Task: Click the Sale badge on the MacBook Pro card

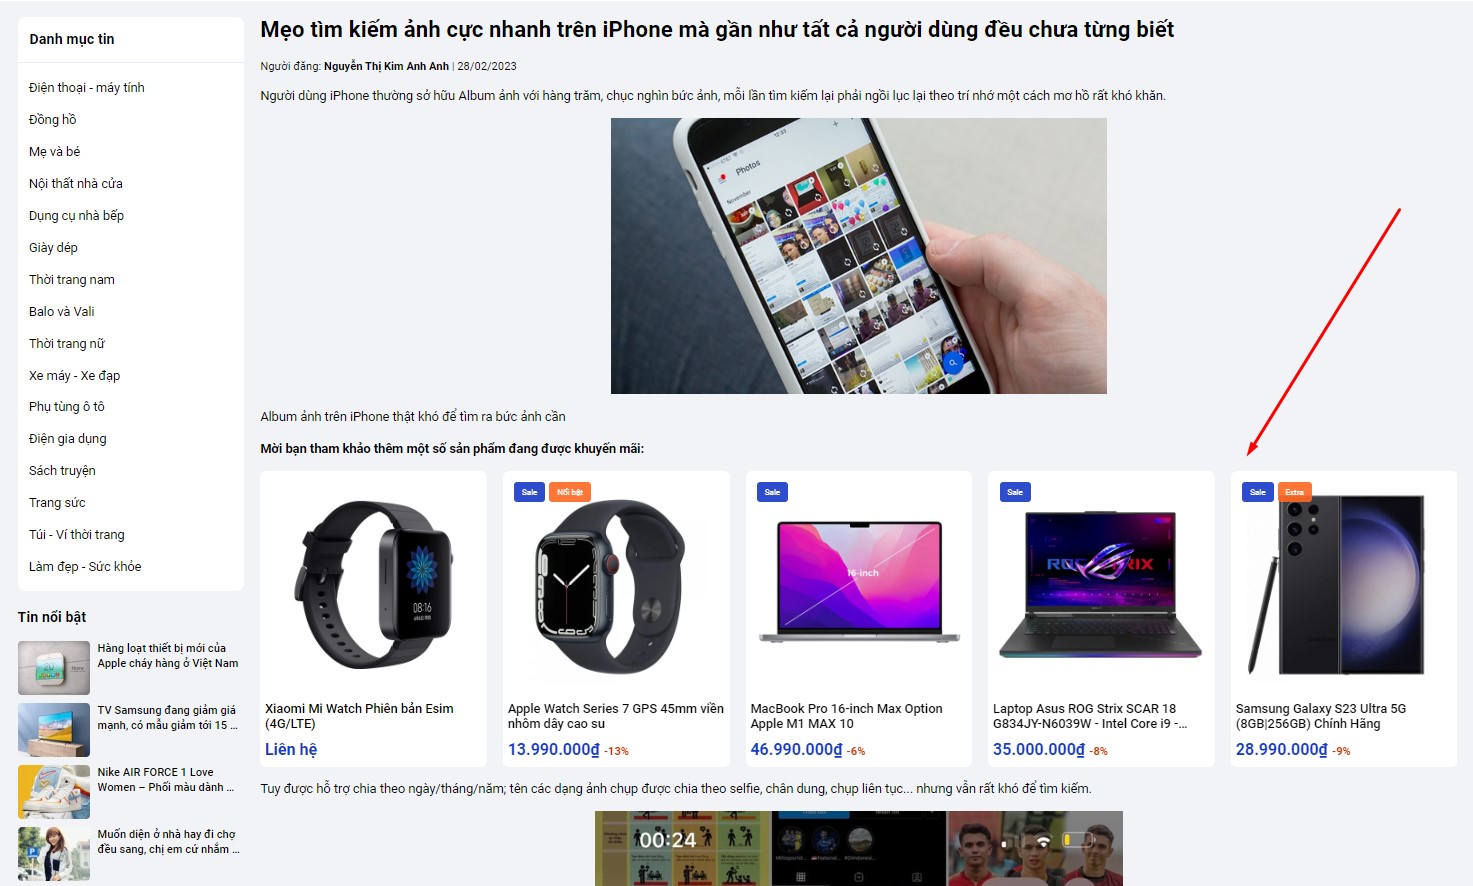Action: (x=772, y=492)
